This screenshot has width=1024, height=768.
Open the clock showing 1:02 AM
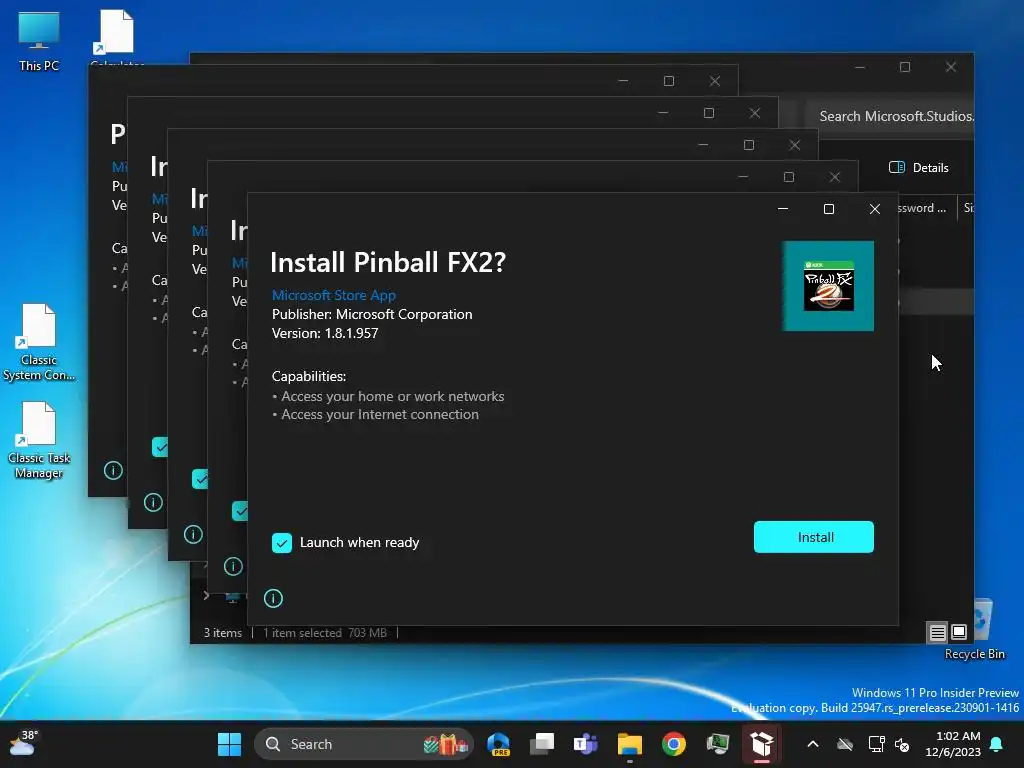point(953,744)
